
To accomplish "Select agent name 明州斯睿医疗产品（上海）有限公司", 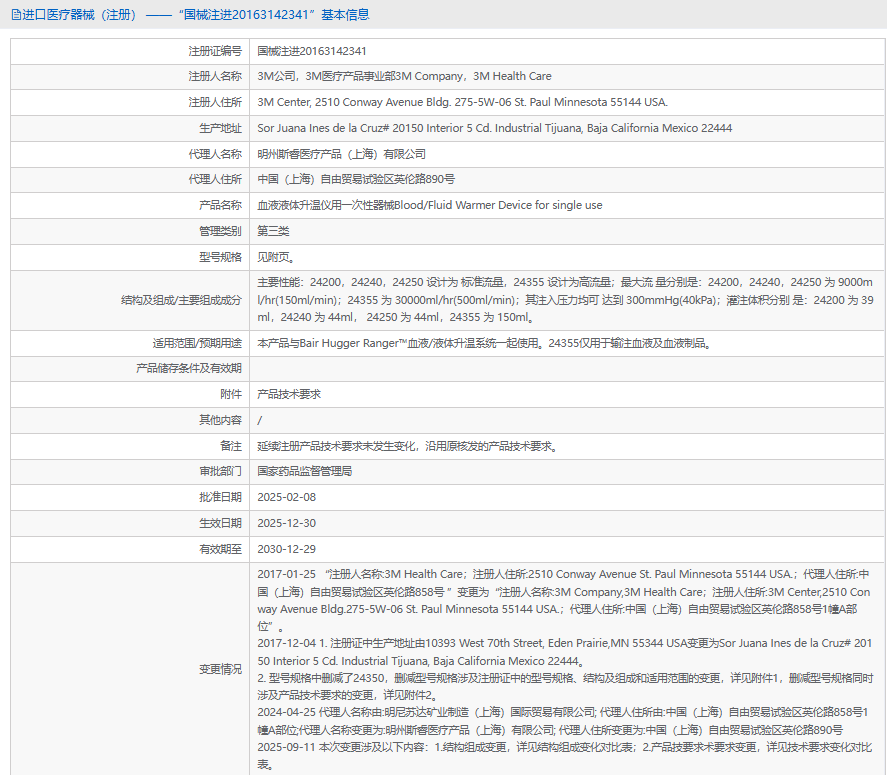I will 341,154.
